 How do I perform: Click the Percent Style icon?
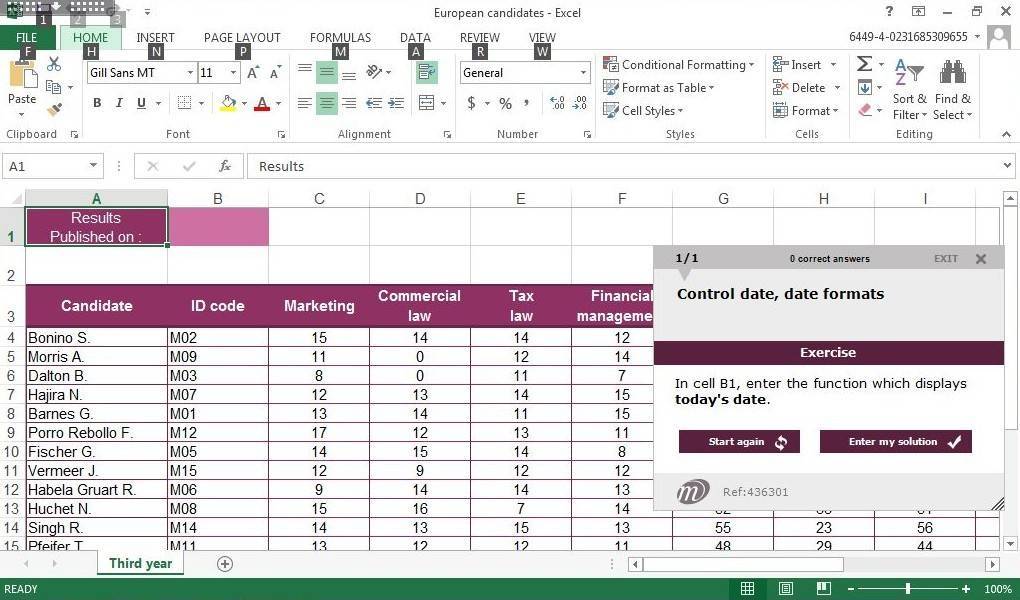point(505,103)
